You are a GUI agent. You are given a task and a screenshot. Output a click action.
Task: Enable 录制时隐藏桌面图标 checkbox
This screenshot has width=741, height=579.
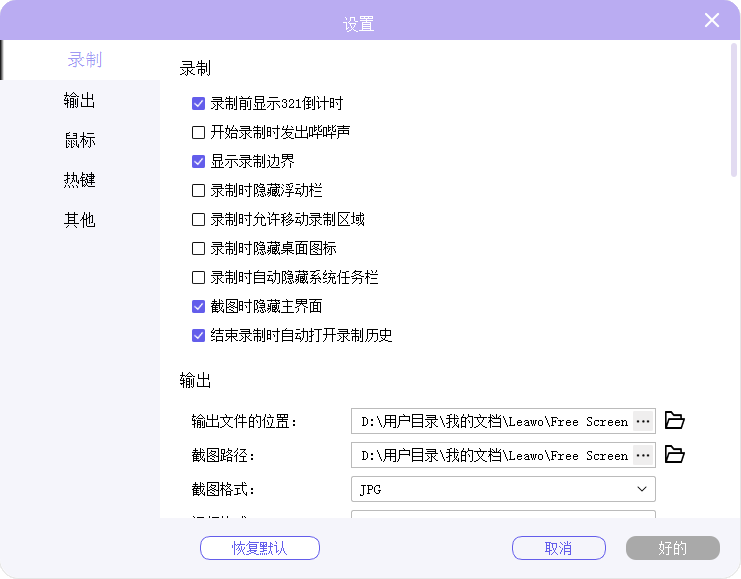coord(198,248)
